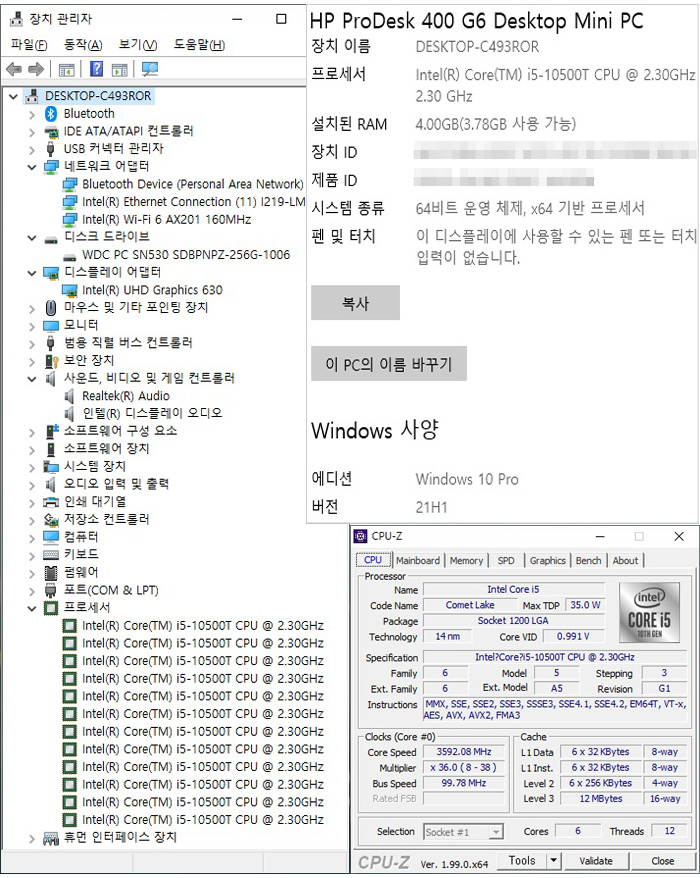
Task: Switch to the Graphics tab in CPU-Z
Action: click(548, 561)
